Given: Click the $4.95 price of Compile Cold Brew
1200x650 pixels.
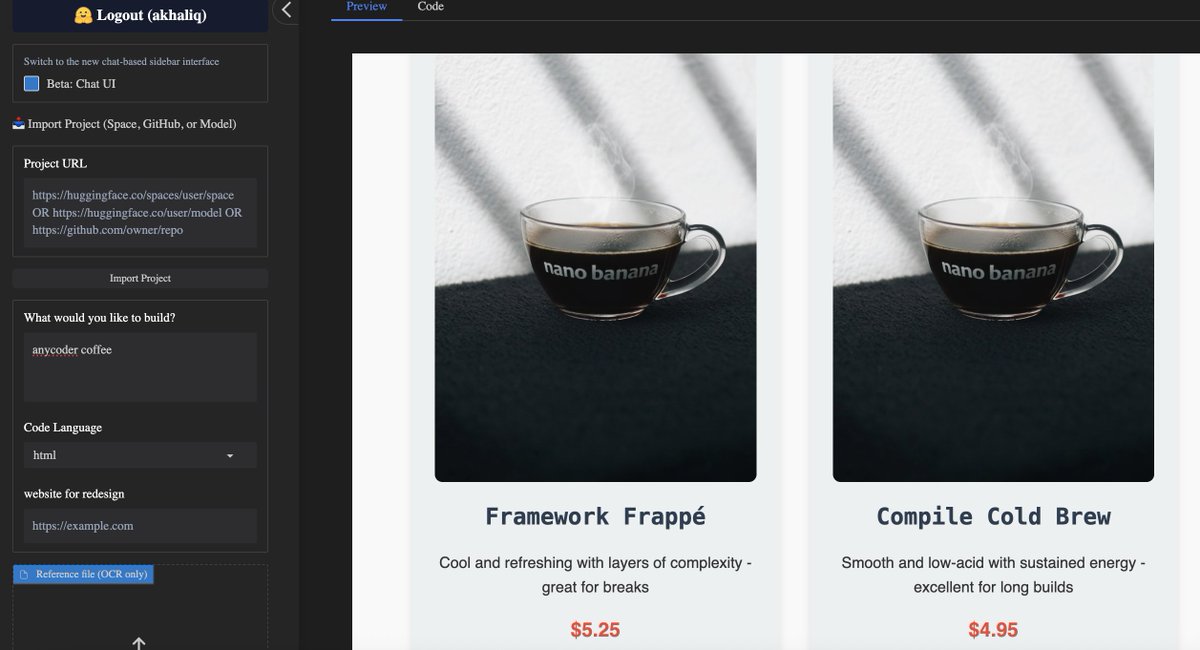Looking at the screenshot, I should [993, 630].
